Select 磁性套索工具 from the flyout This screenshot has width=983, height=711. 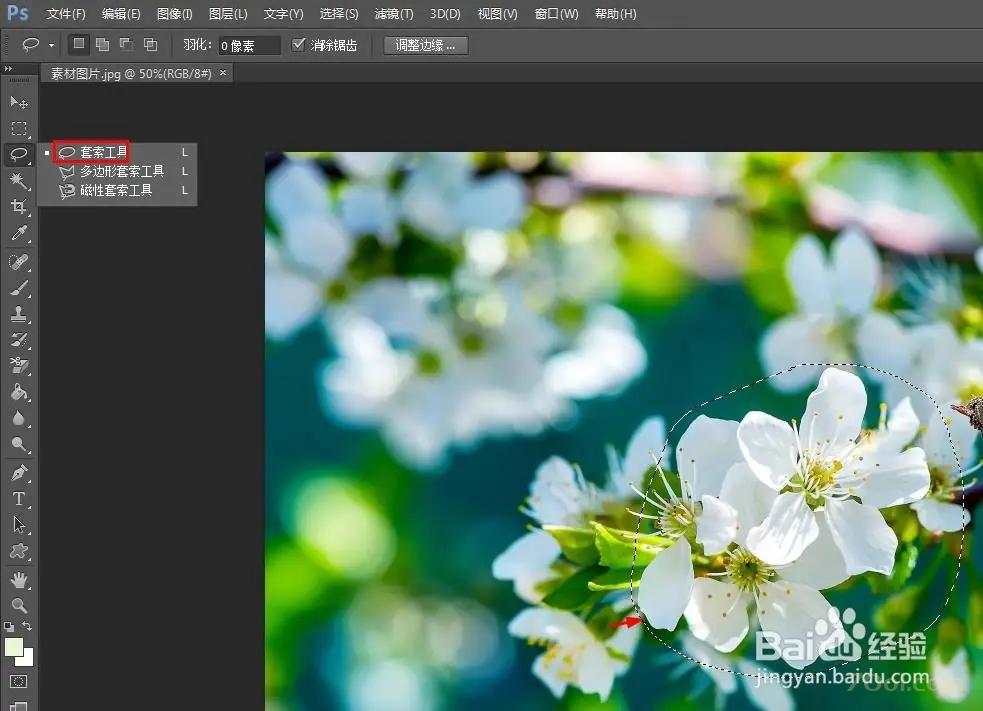tap(118, 190)
